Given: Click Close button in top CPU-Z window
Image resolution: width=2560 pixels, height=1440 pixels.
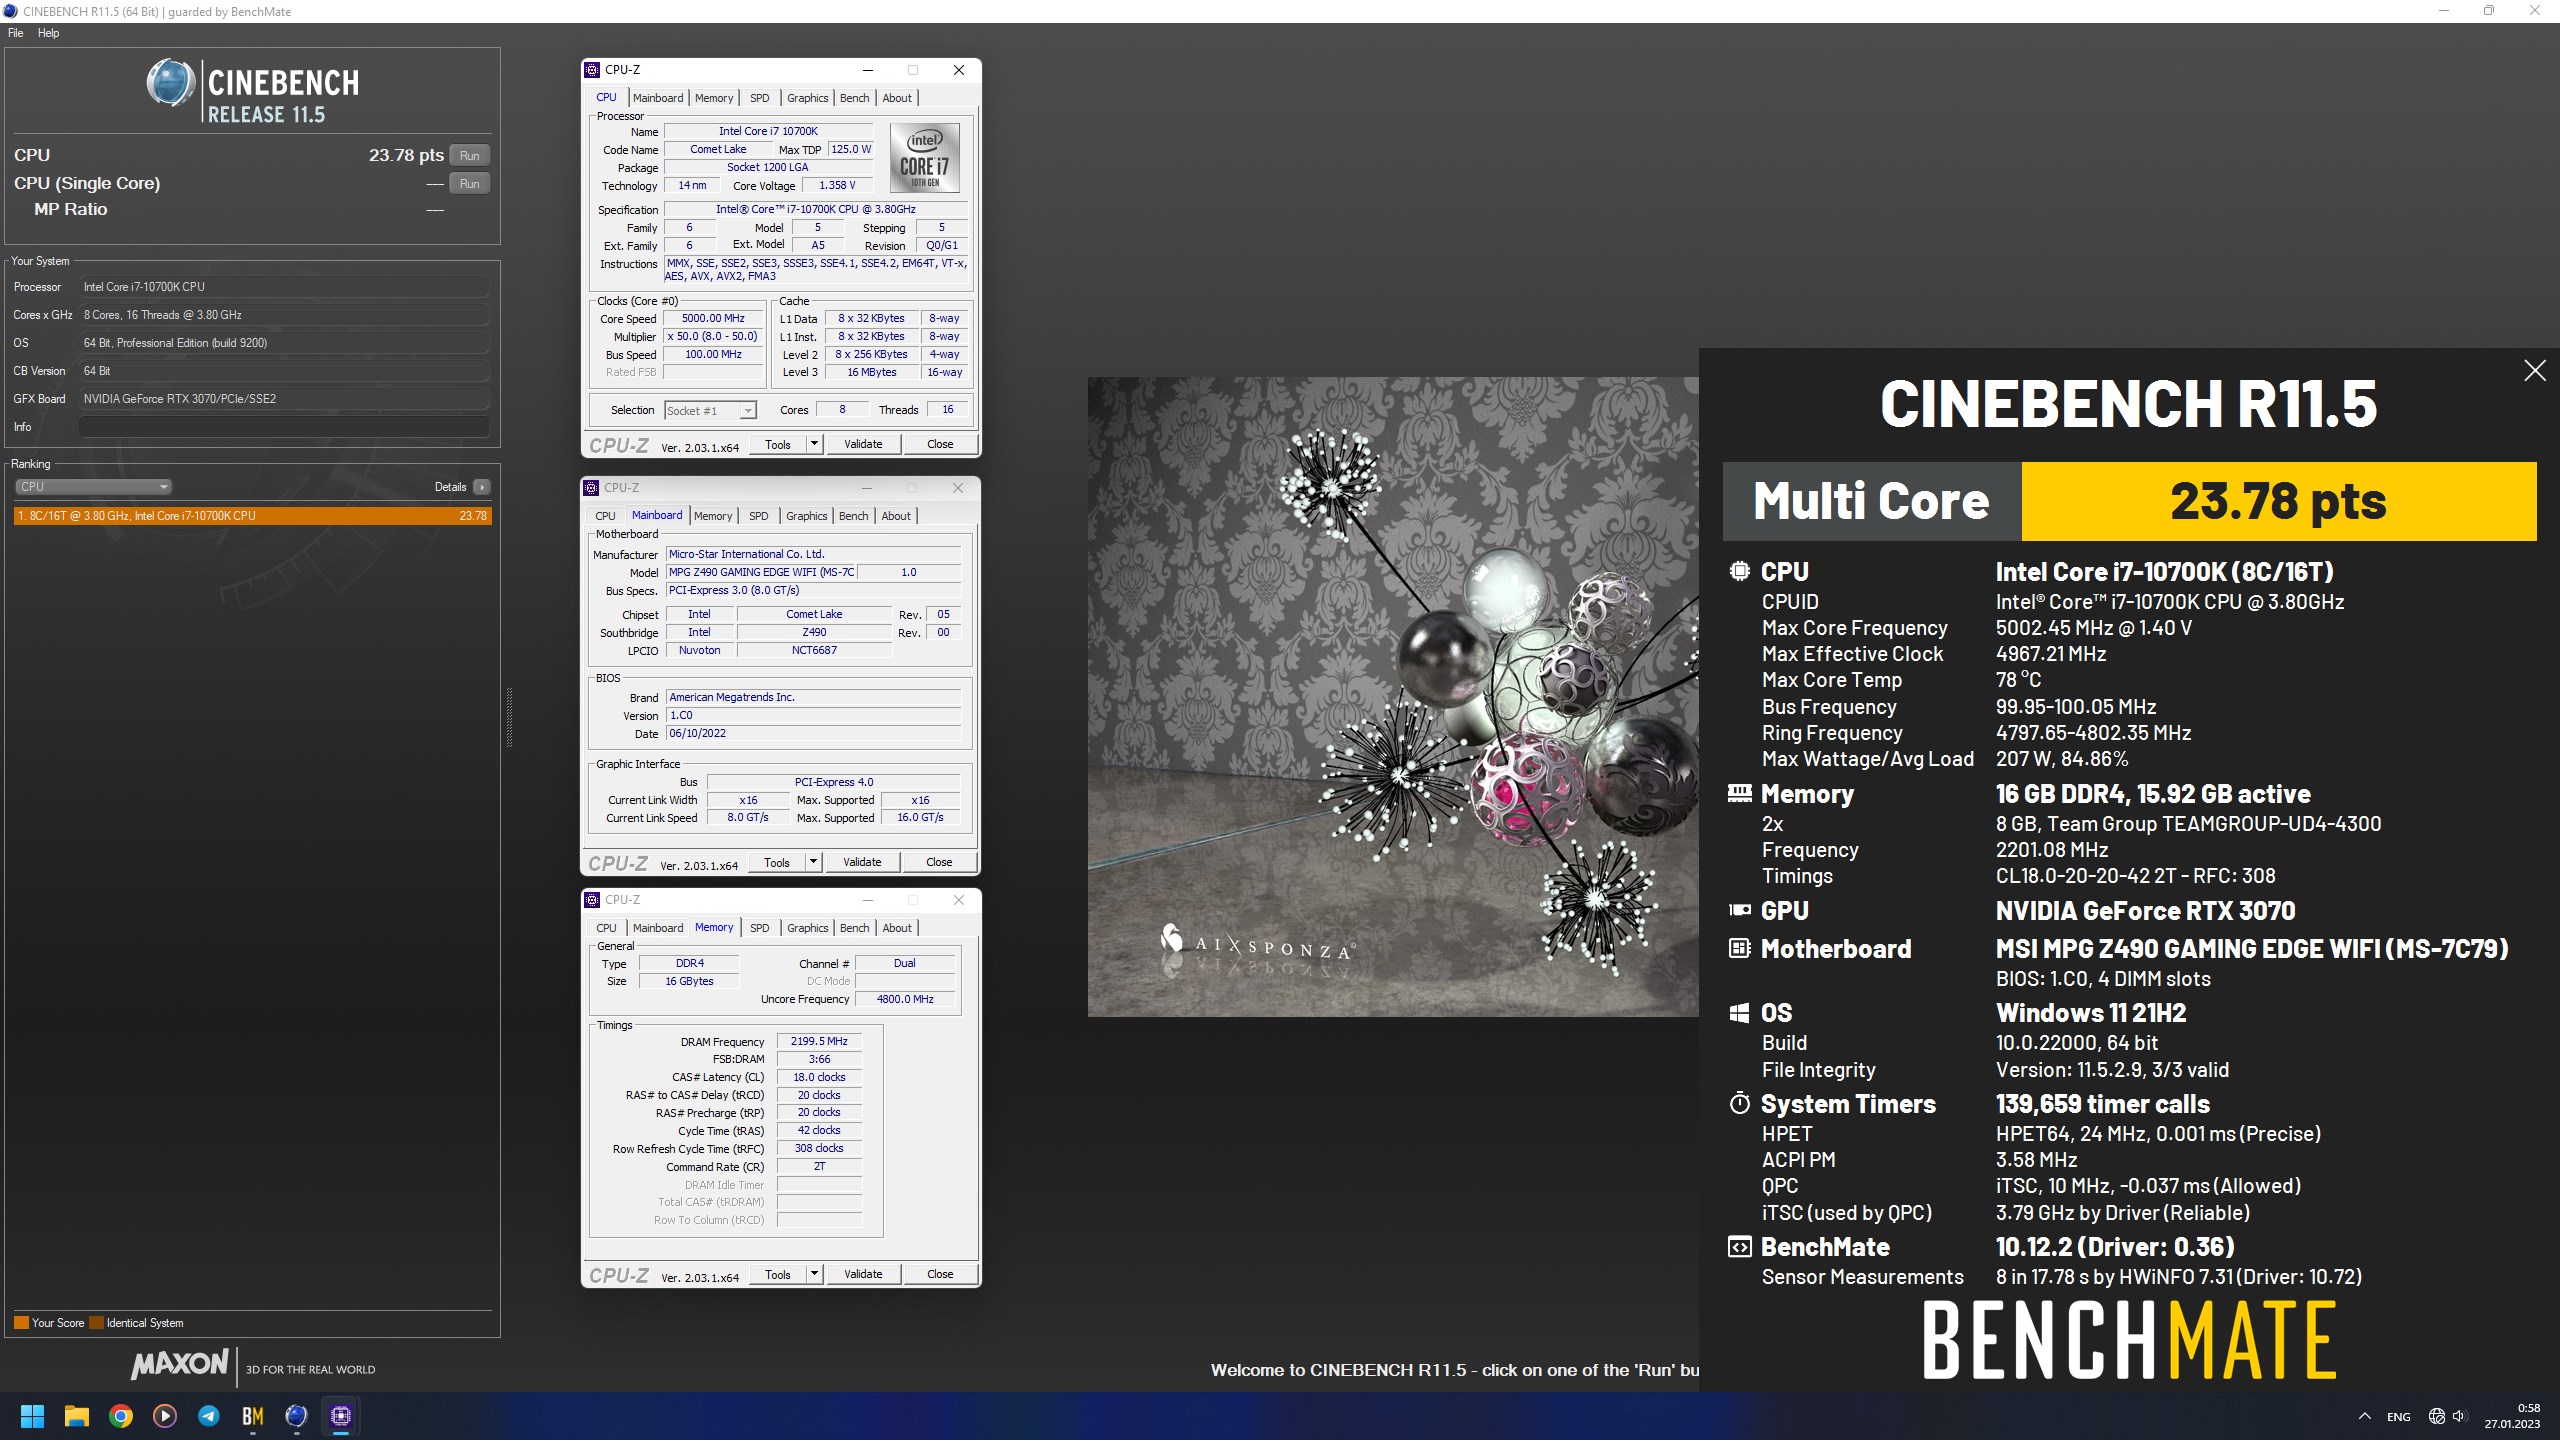Looking at the screenshot, I should (x=940, y=444).
